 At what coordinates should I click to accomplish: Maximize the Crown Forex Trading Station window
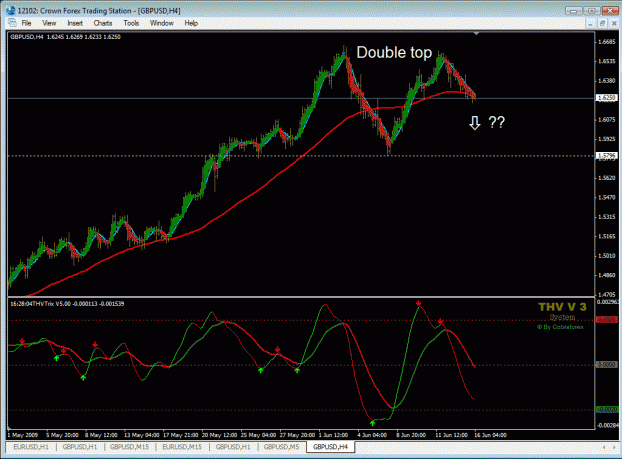(592, 11)
